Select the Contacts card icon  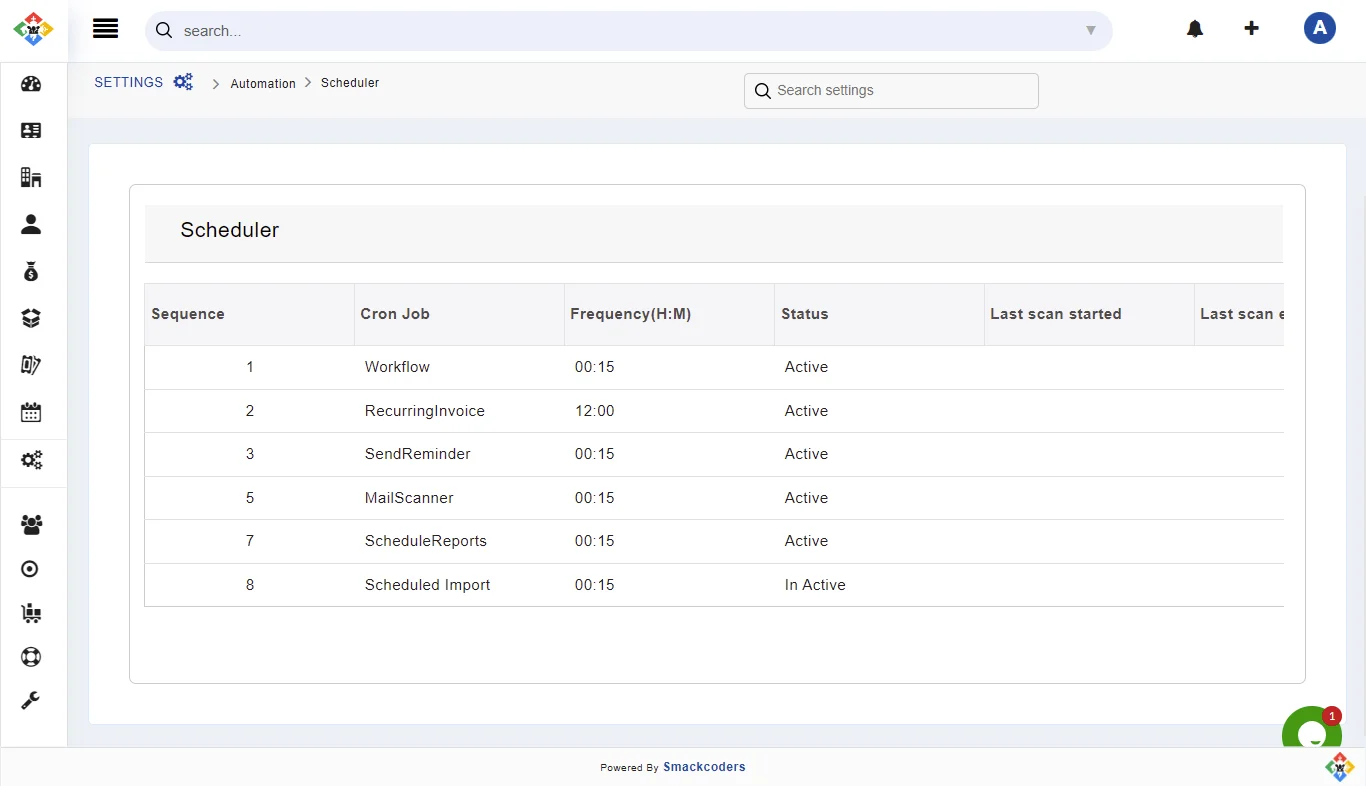30,131
